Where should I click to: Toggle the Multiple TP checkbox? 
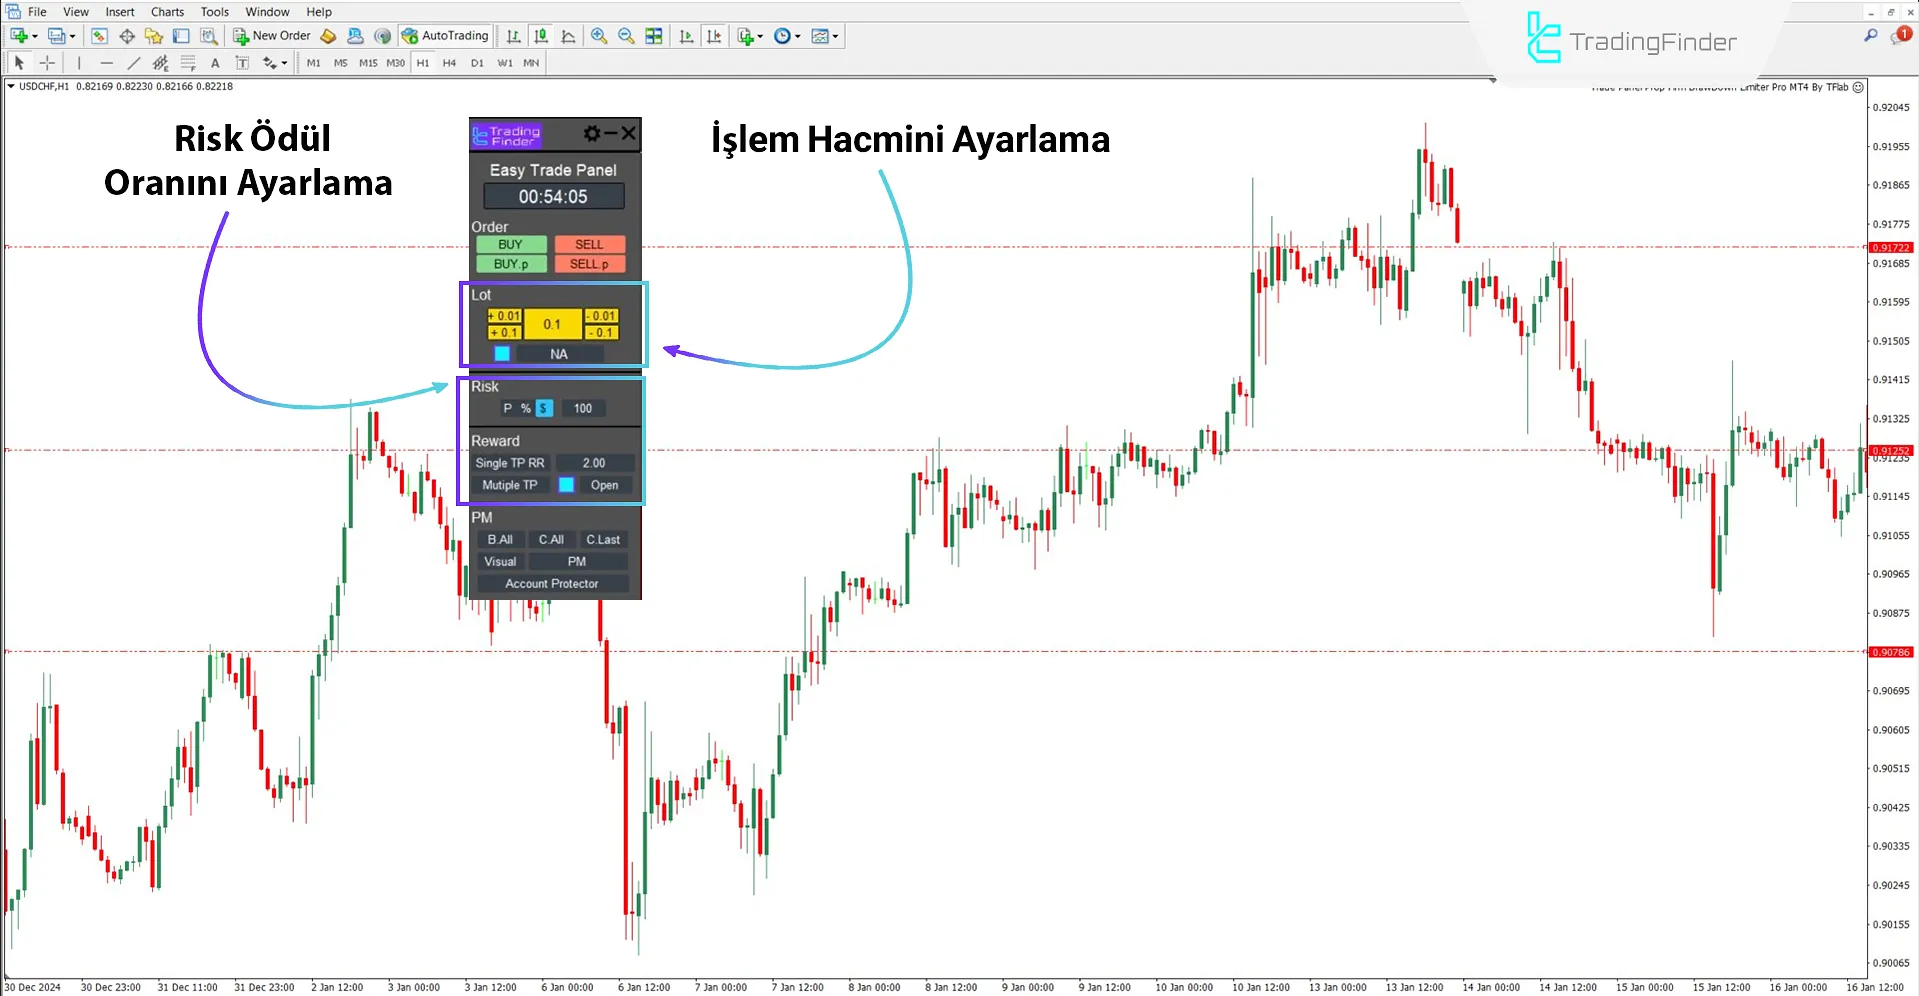(x=567, y=485)
